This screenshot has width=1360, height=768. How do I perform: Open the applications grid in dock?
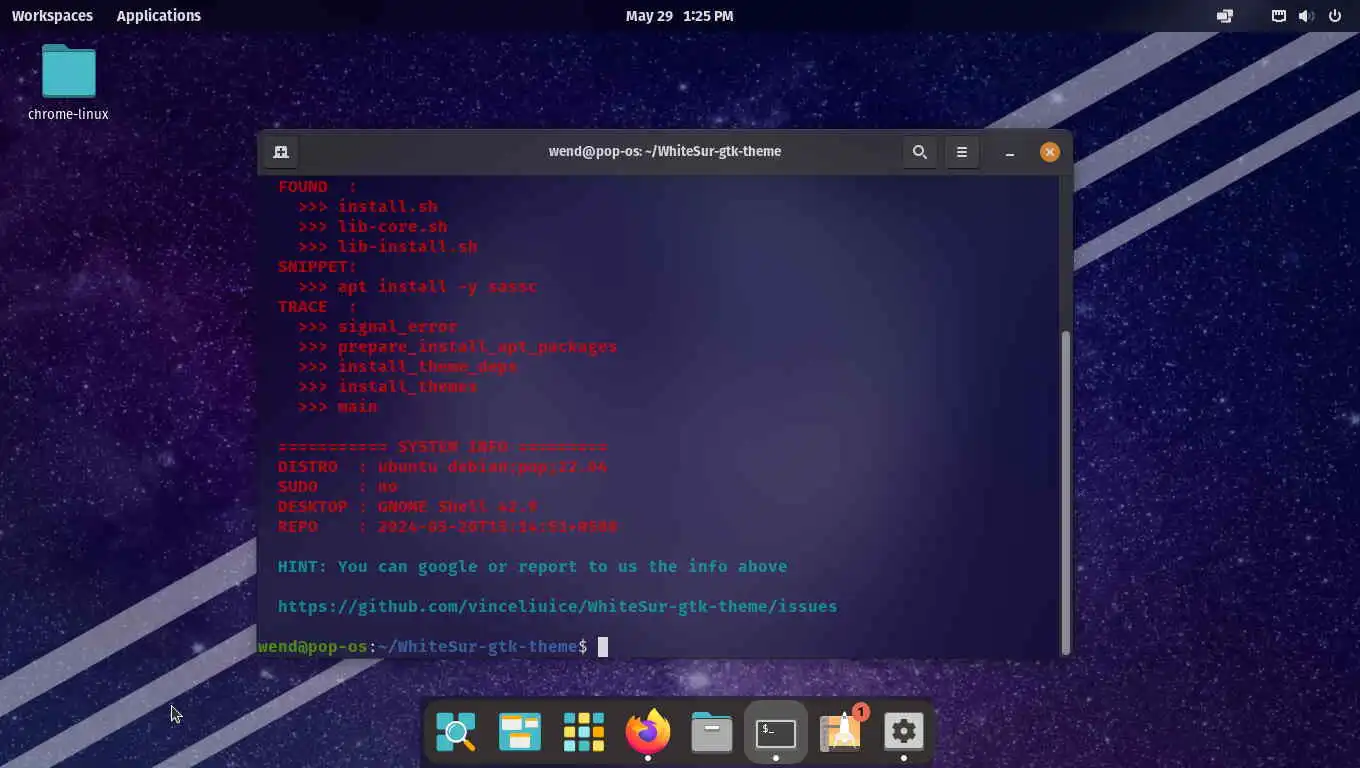point(584,732)
